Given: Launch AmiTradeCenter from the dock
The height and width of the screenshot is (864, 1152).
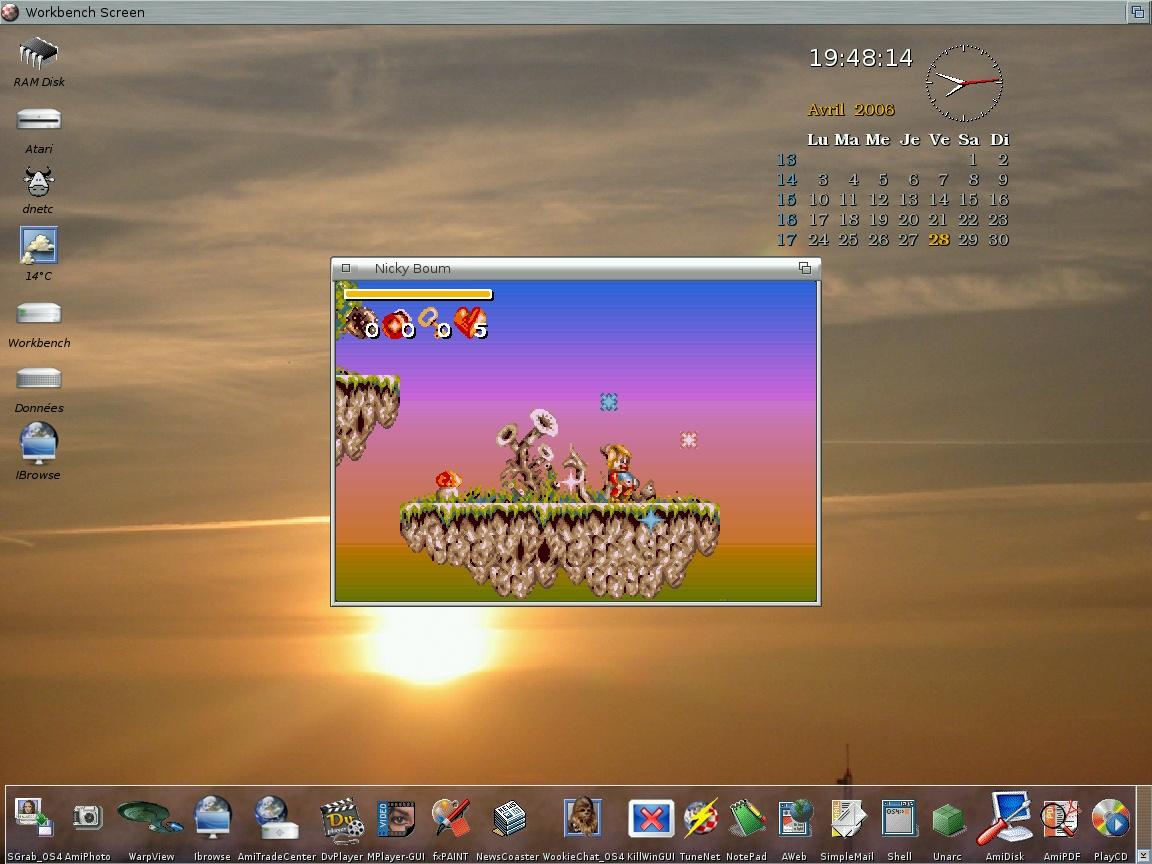Looking at the screenshot, I should click(276, 817).
